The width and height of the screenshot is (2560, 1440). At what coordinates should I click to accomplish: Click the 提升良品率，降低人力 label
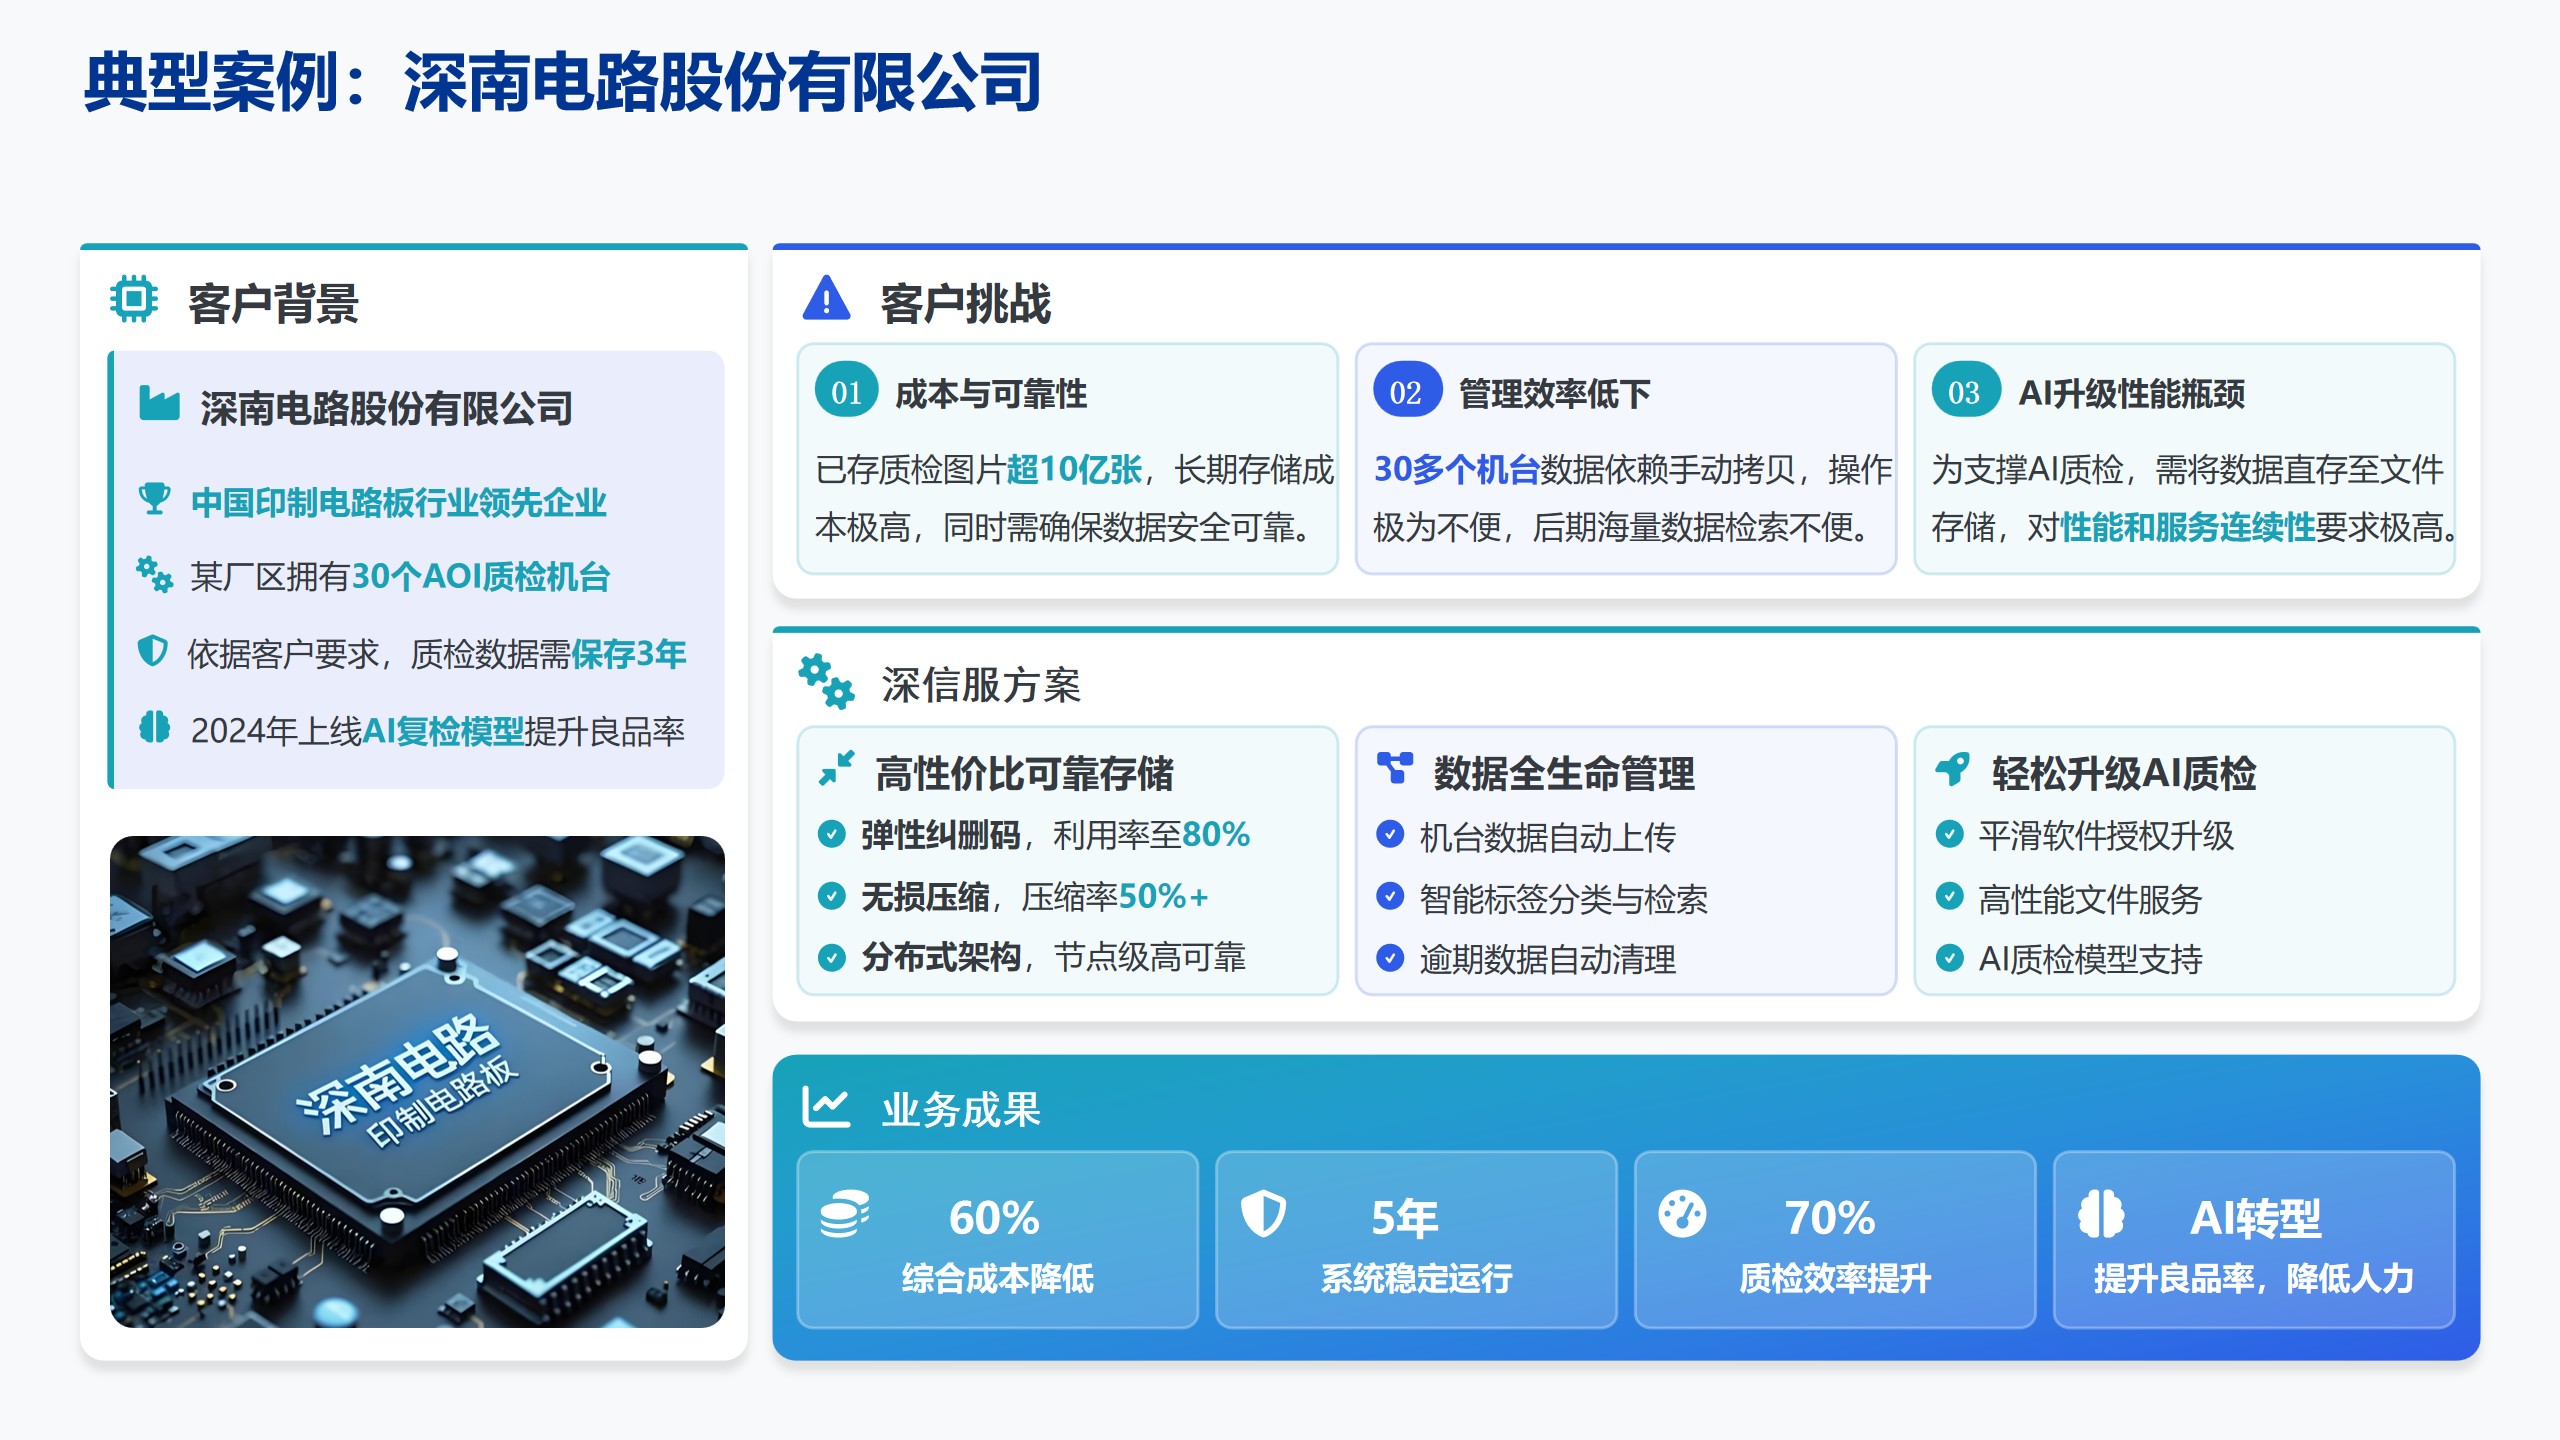click(2254, 1278)
